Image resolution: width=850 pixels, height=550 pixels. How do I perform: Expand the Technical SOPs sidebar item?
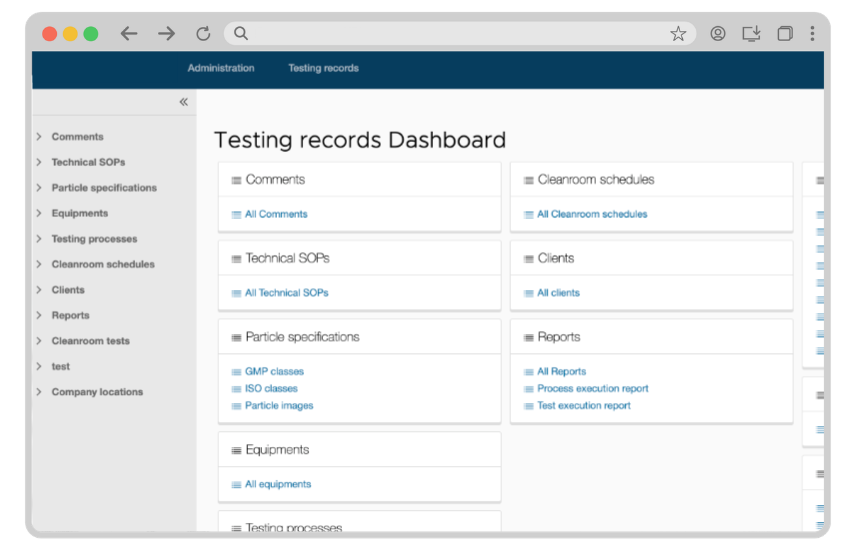(x=39, y=162)
